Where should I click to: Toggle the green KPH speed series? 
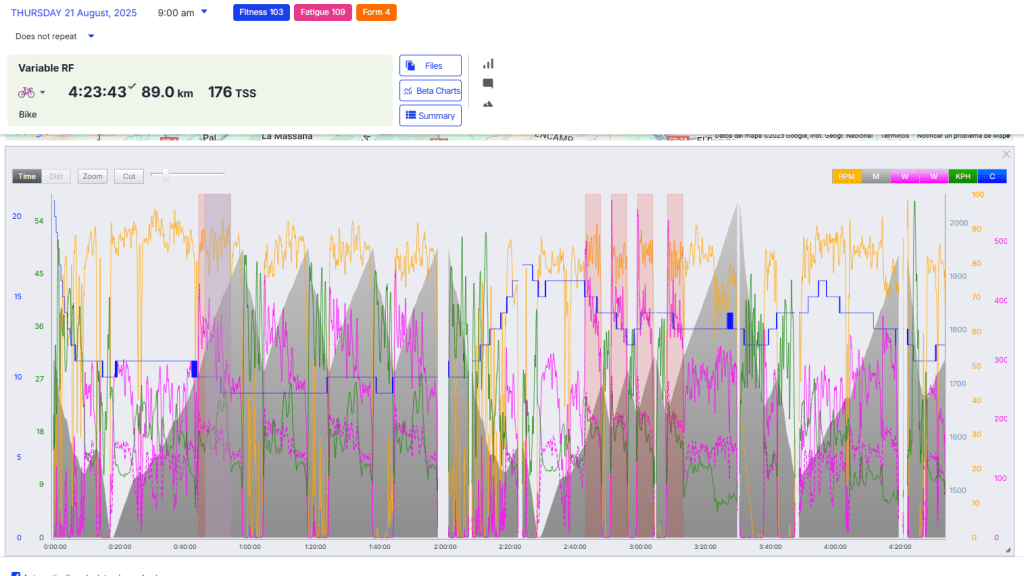click(962, 176)
